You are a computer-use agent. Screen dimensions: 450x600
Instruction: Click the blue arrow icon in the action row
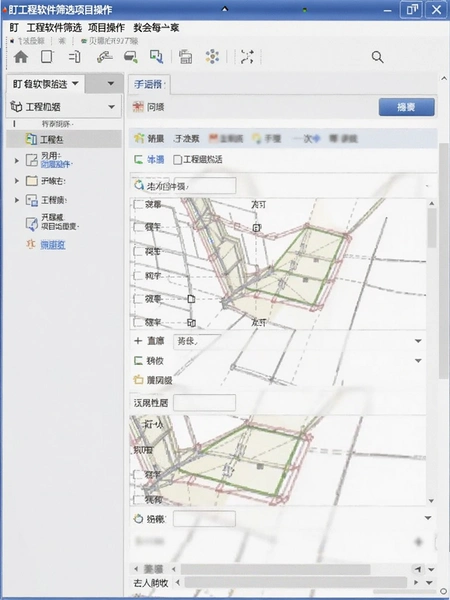(316, 138)
